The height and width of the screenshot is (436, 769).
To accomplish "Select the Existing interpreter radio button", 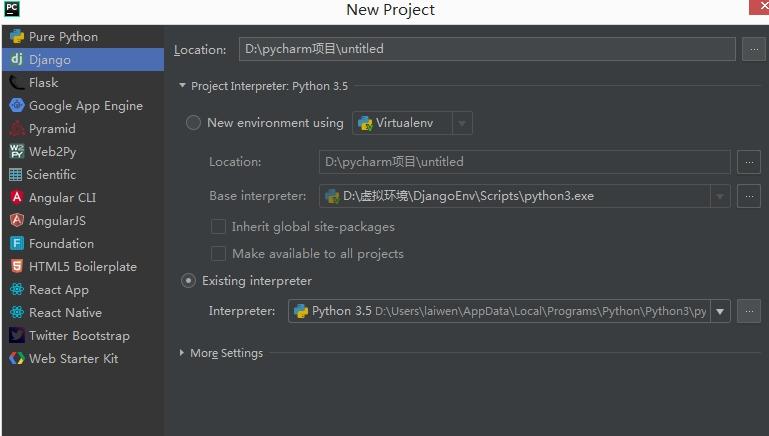I will point(188,281).
